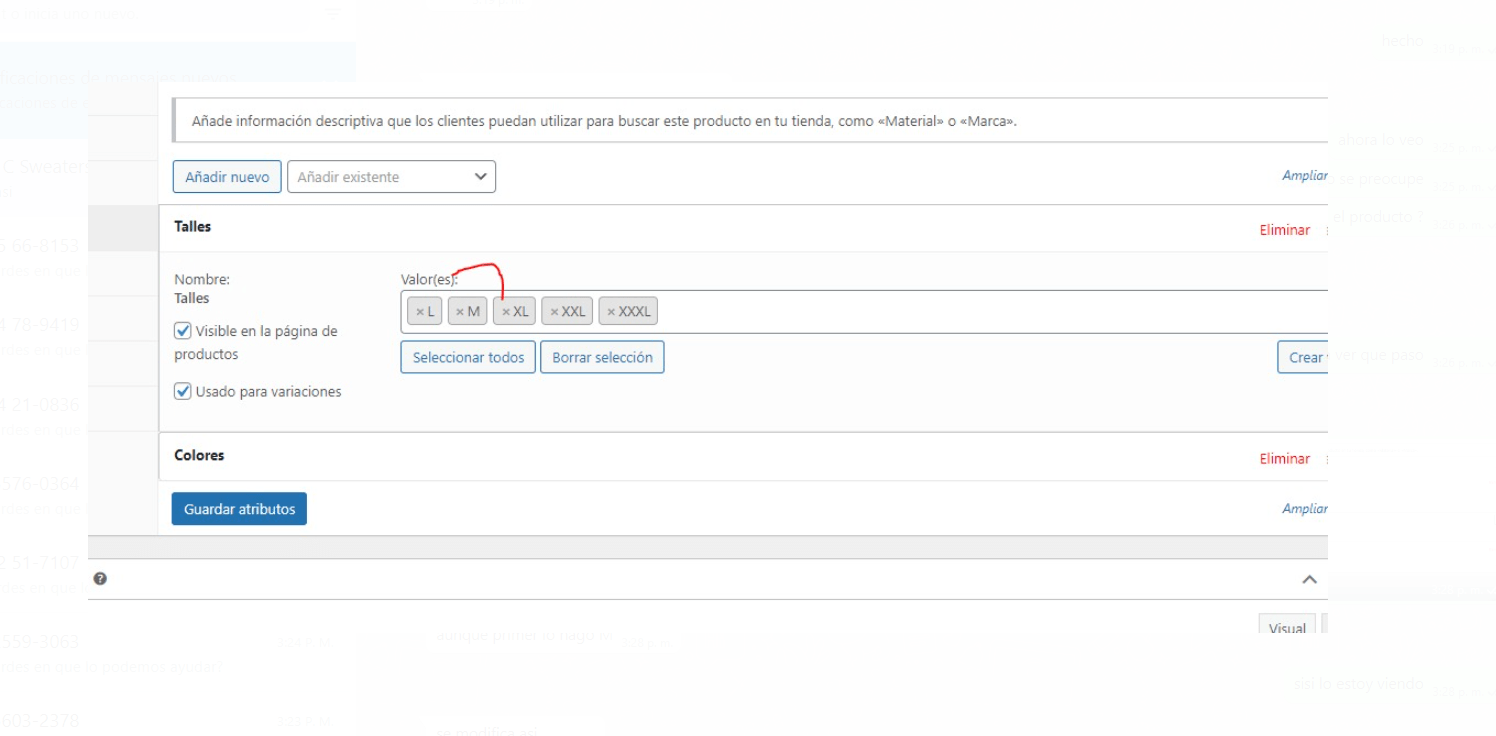Click Eliminar for Talles attribute

pyautogui.click(x=1285, y=230)
